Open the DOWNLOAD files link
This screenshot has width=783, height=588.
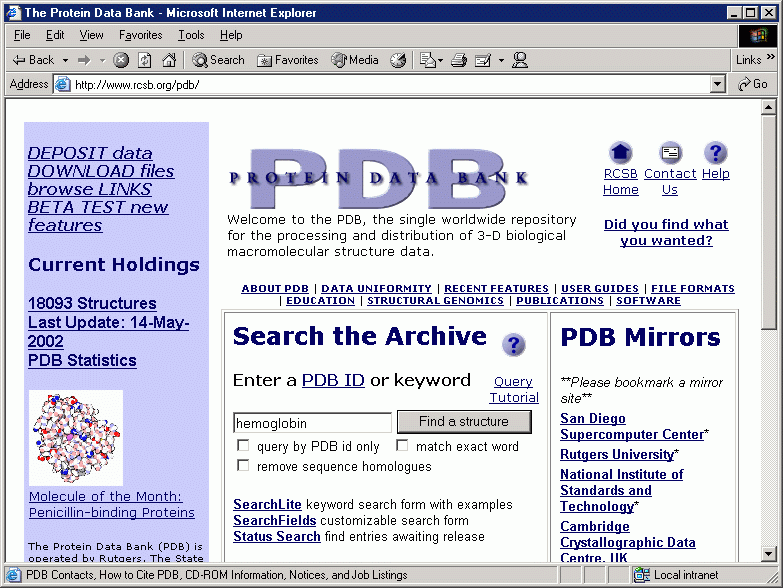click(101, 171)
